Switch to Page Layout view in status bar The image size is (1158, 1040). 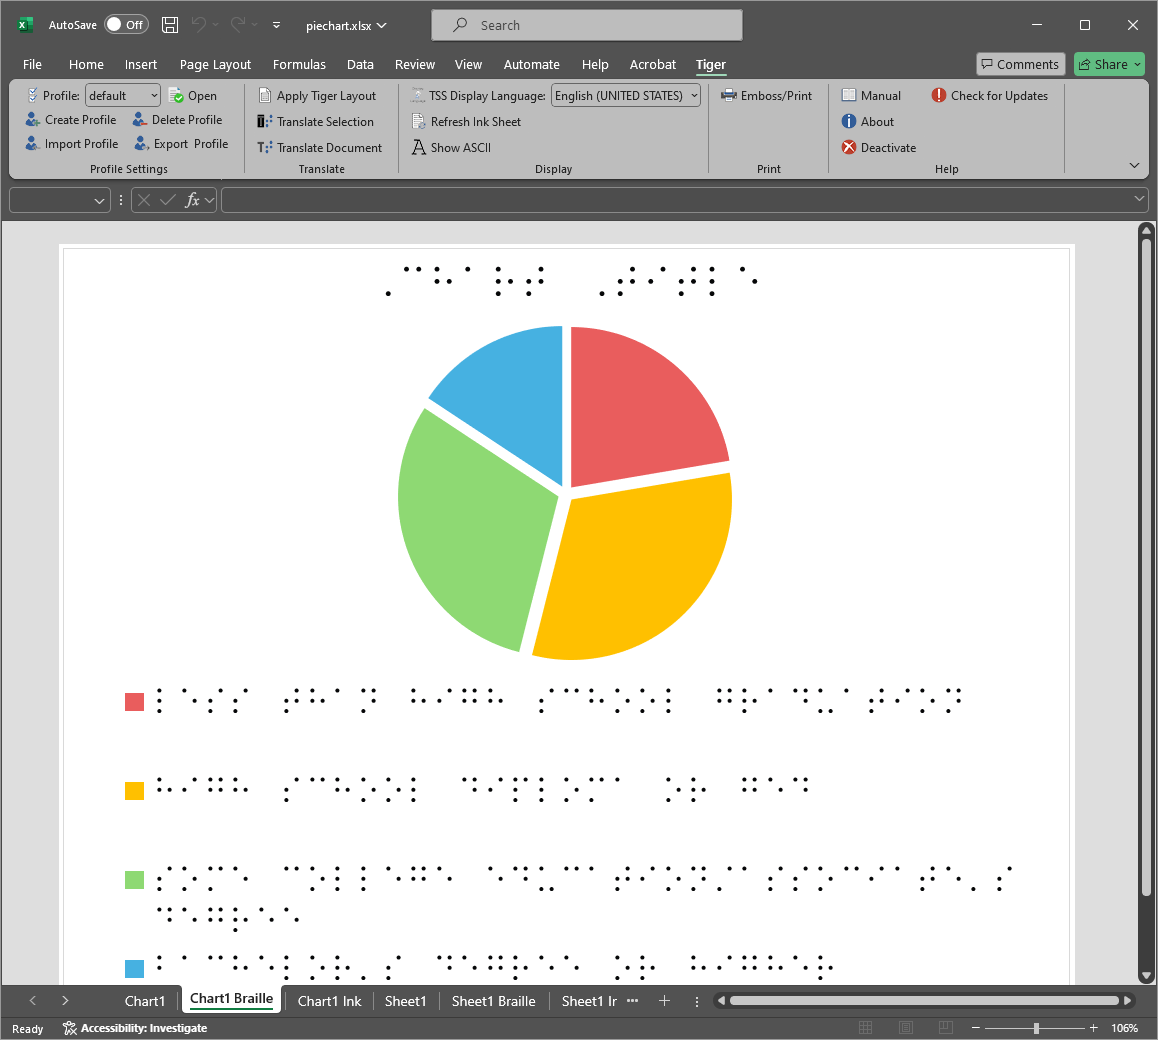click(906, 1028)
